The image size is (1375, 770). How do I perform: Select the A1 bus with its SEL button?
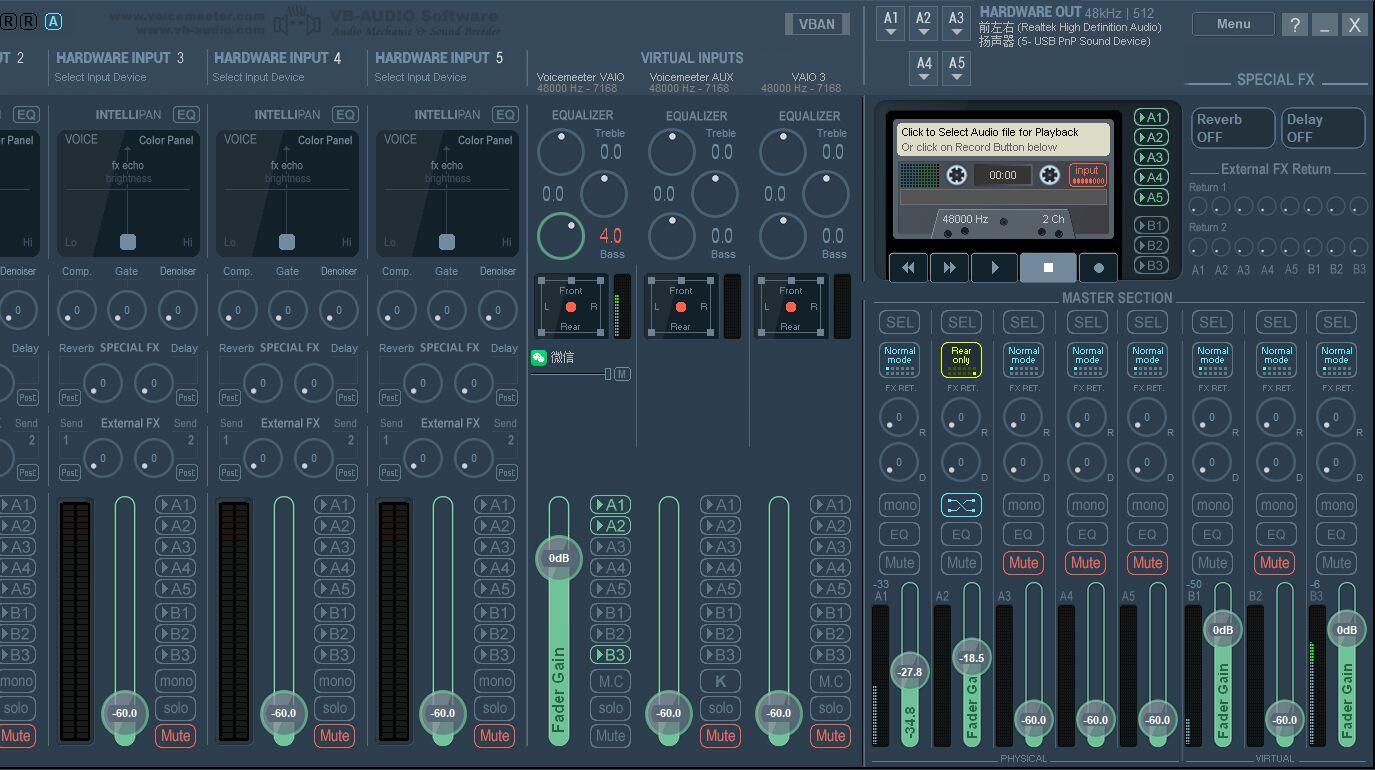point(899,322)
